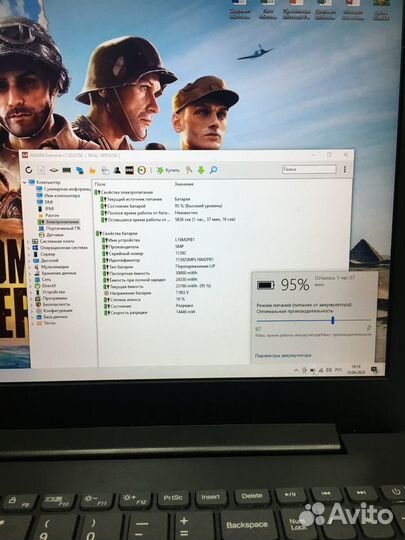This screenshot has width=405, height=540.
Task: Click the green round clock toolbar icon
Action: (142, 170)
